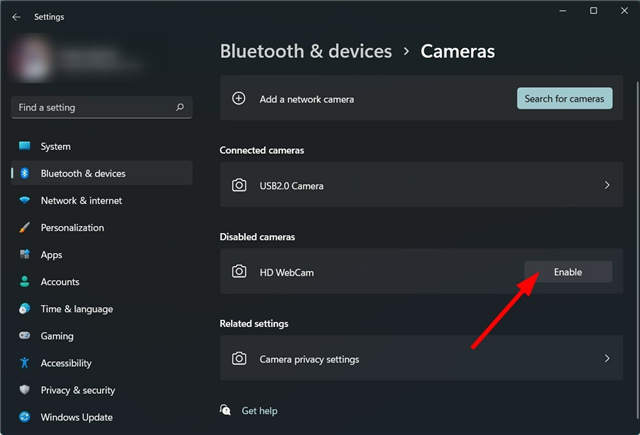Viewport: 640px width, 435px height.
Task: Click the plus icon for Add network camera
Action: pyautogui.click(x=239, y=99)
